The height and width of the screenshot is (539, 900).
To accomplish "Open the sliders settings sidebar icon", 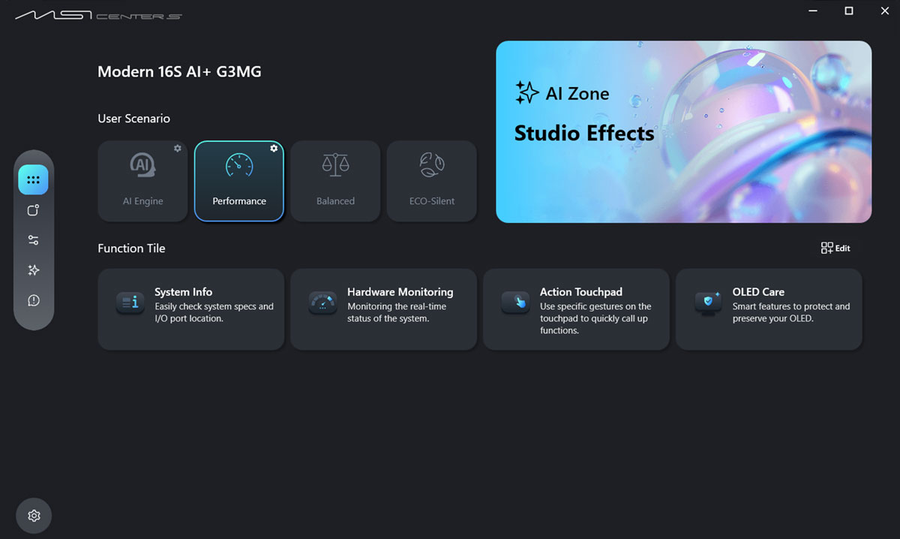I will coord(33,240).
